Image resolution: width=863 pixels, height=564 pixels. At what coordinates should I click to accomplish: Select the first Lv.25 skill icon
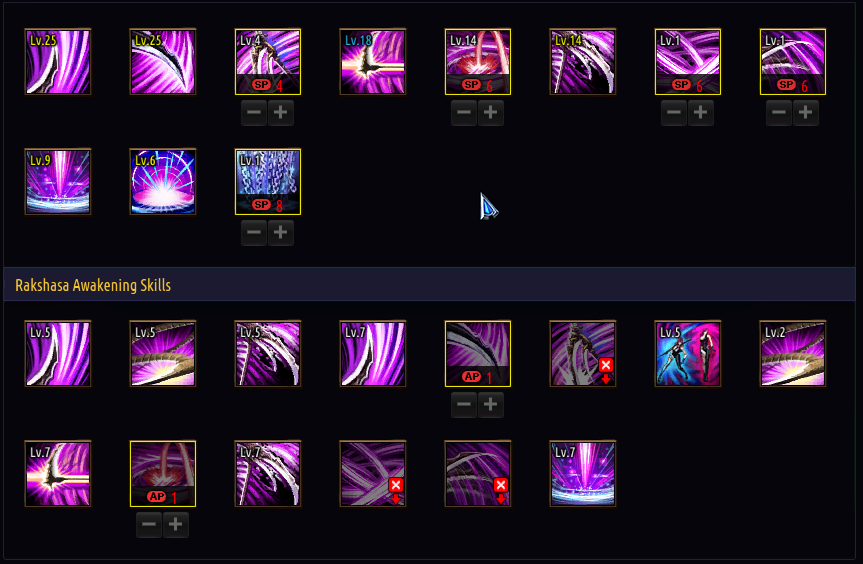(x=58, y=62)
